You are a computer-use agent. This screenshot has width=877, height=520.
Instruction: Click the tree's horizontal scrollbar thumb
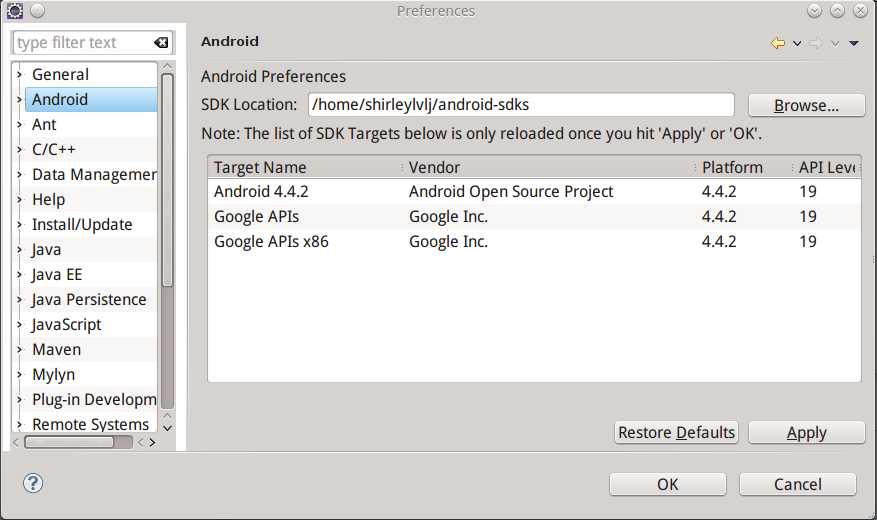point(69,442)
